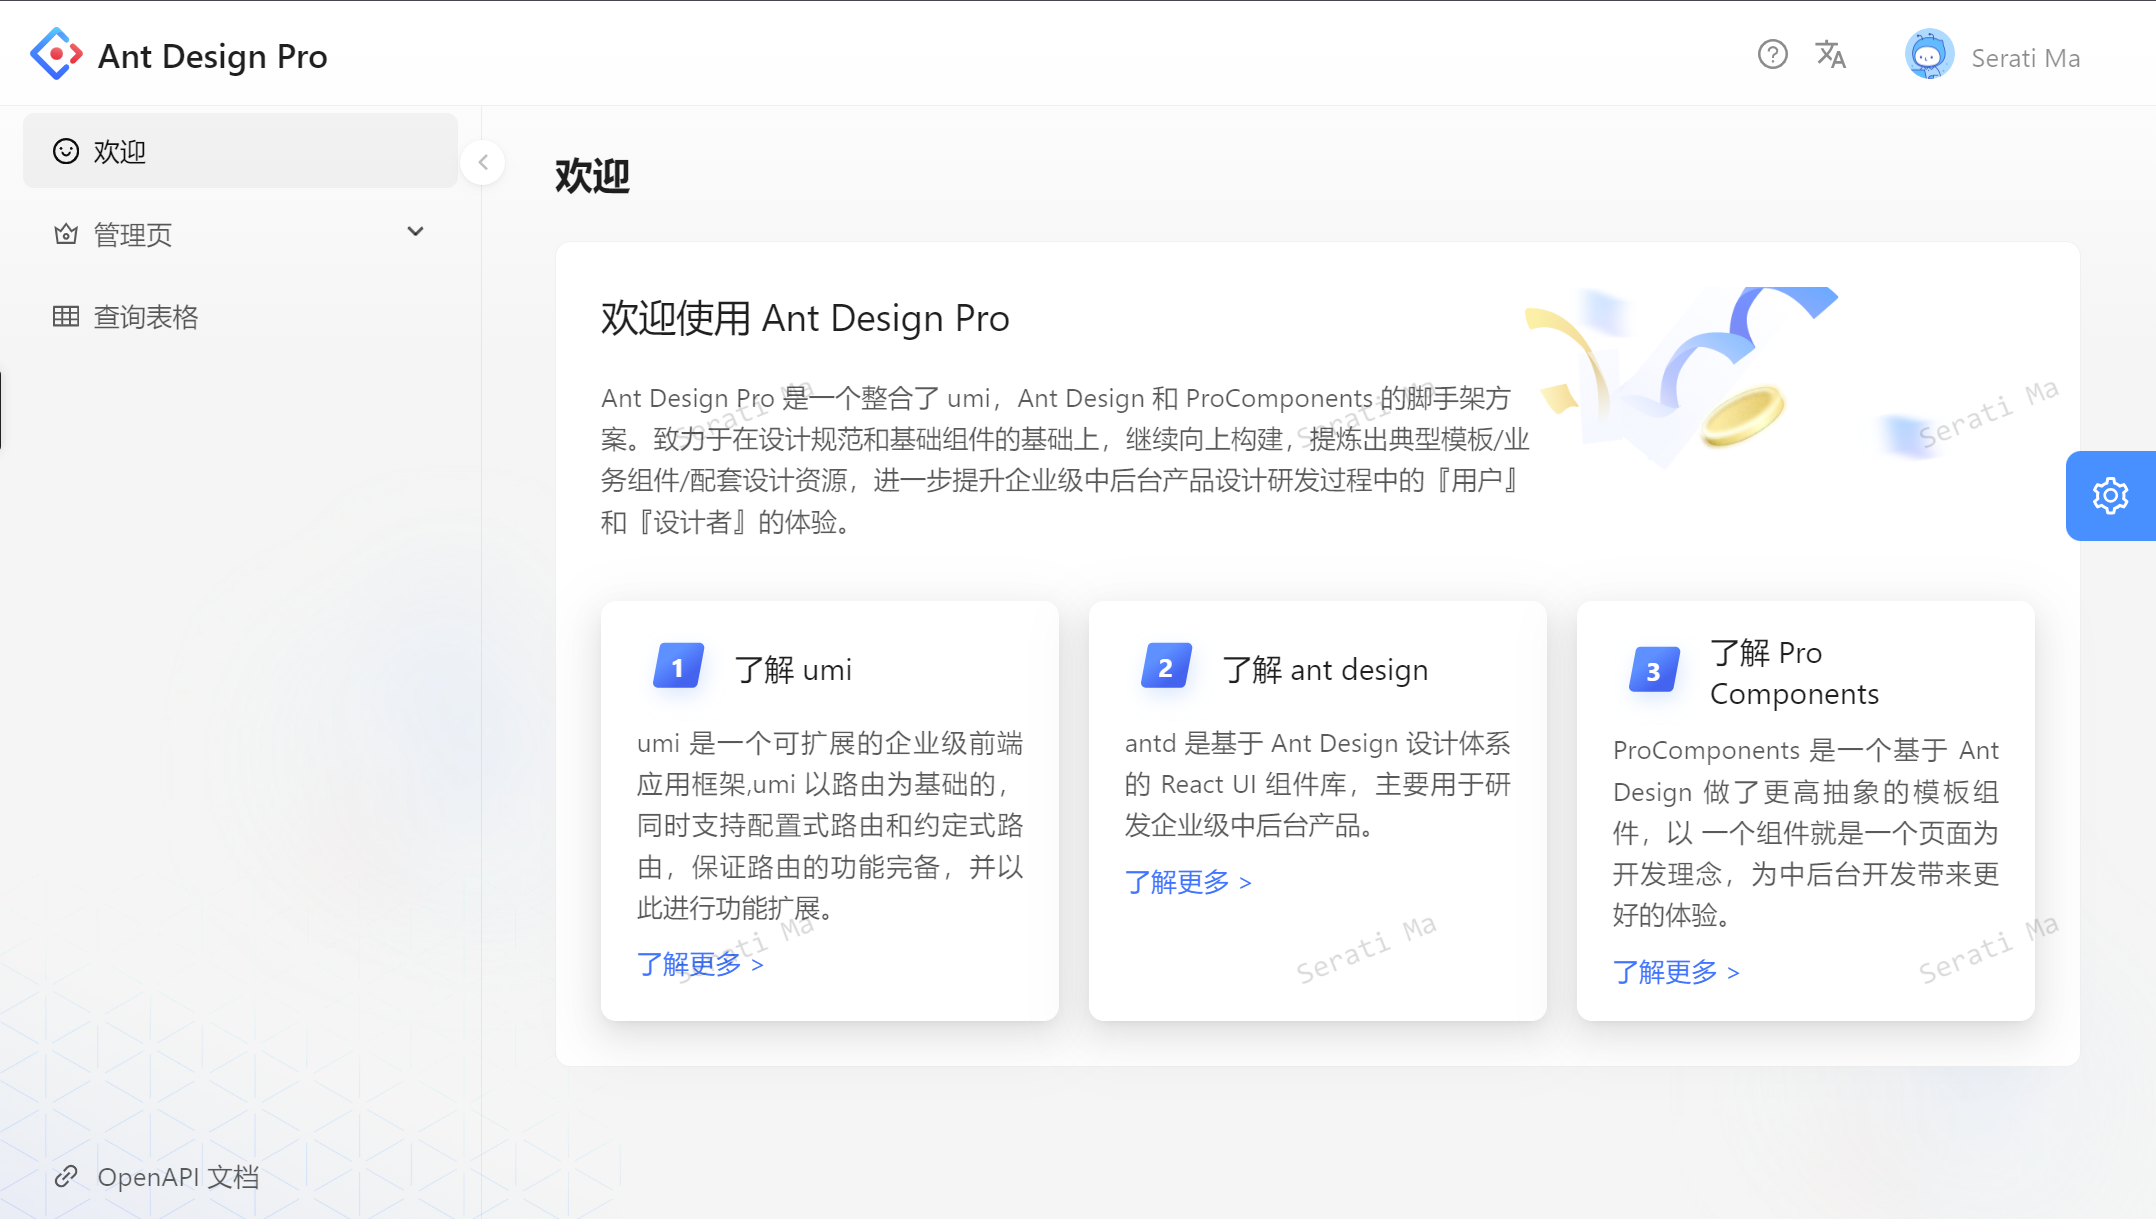The image size is (2156, 1219).
Task: Click the number 3 badge on Pro Components card
Action: click(x=1653, y=671)
